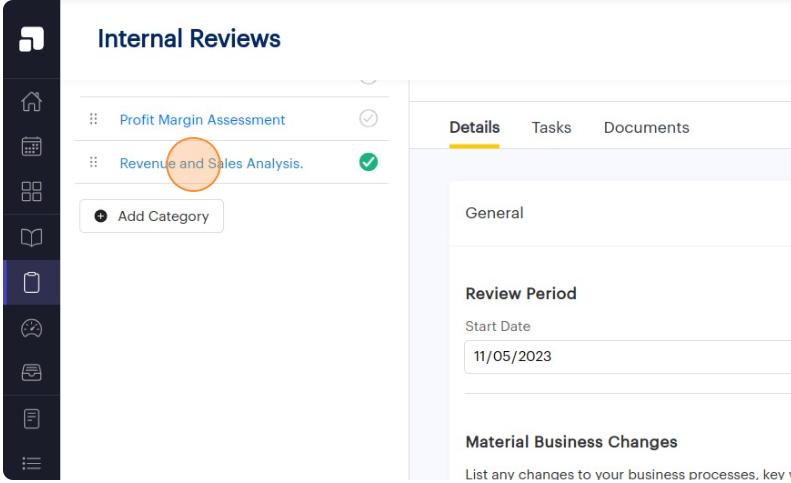Open the inbox tray icon

(x=31, y=372)
